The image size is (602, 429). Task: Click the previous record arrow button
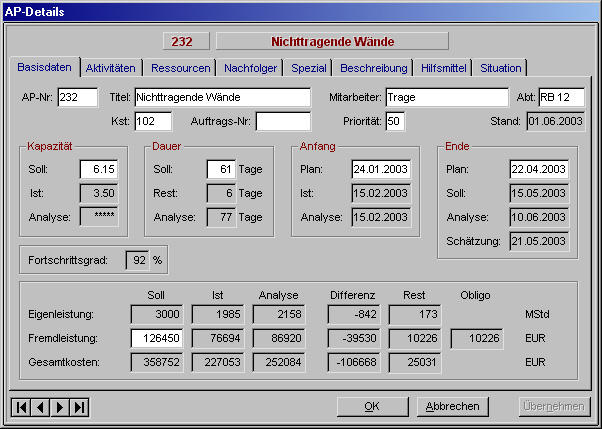(40, 406)
